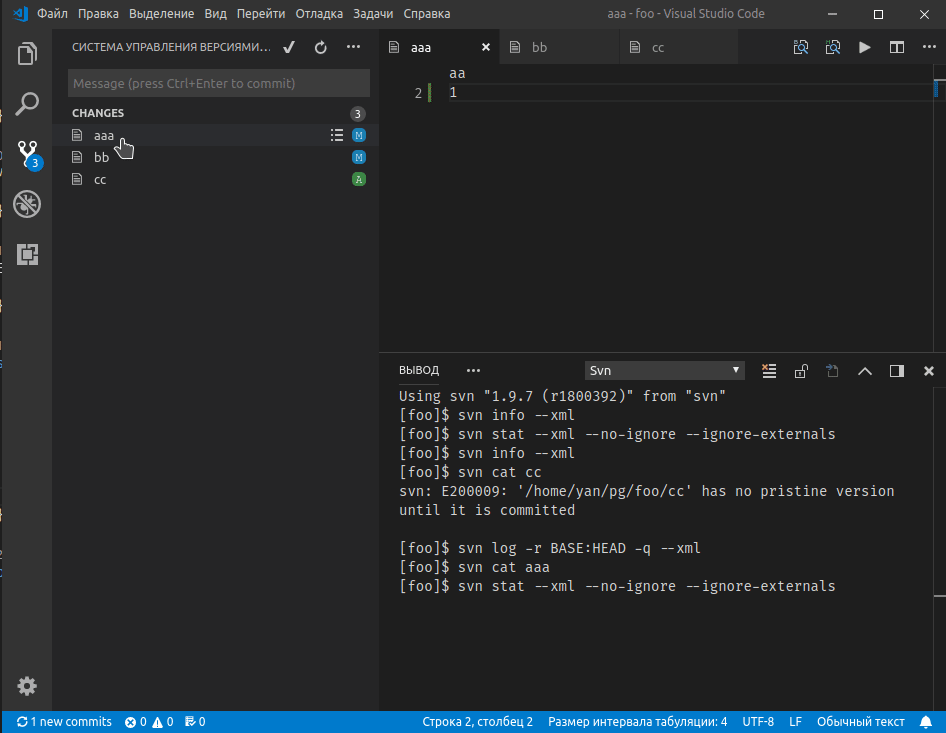Open the Перейти menu

pyautogui.click(x=261, y=13)
